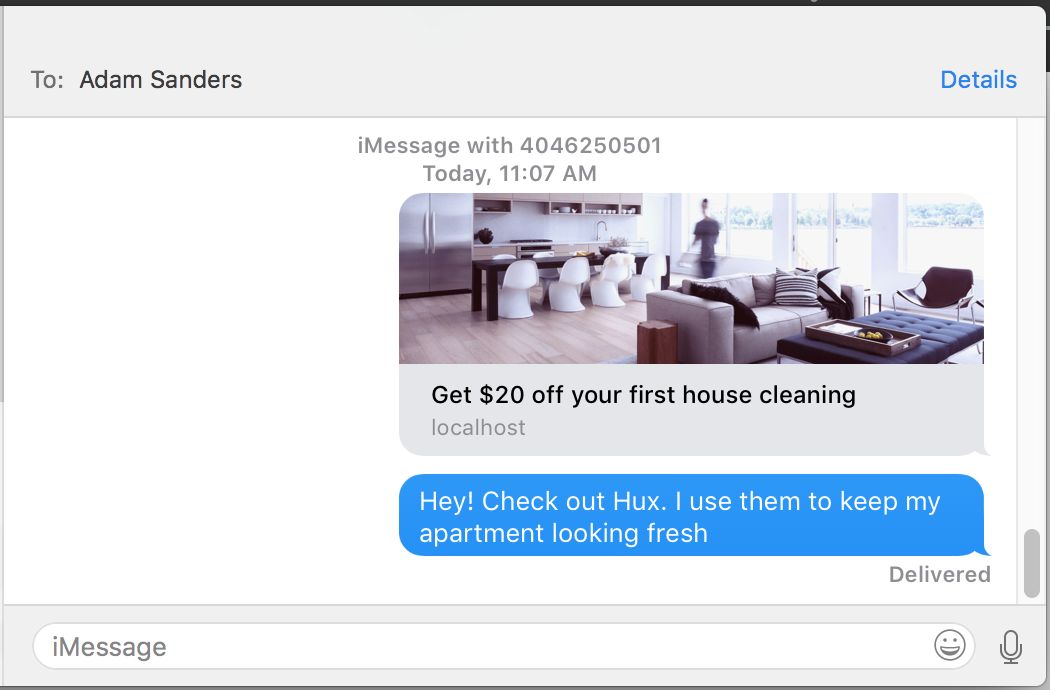The width and height of the screenshot is (1050, 690).
Task: Open the emoji picker smiley icon
Action: coord(950,646)
